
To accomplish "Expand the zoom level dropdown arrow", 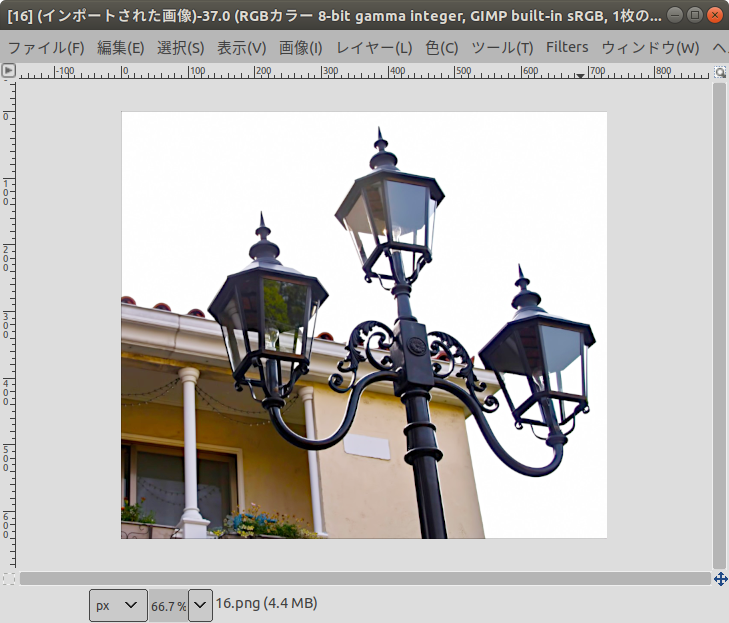I will 200,605.
